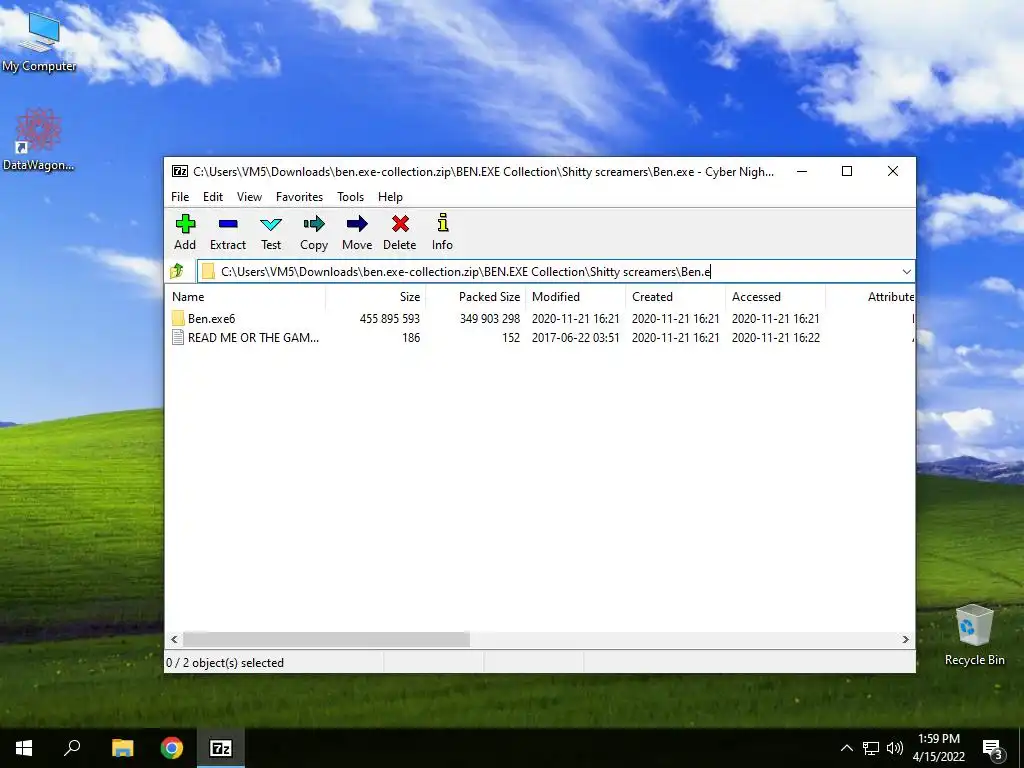1024x768 pixels.
Task: Minimize the 7-Zip window
Action: pos(802,171)
